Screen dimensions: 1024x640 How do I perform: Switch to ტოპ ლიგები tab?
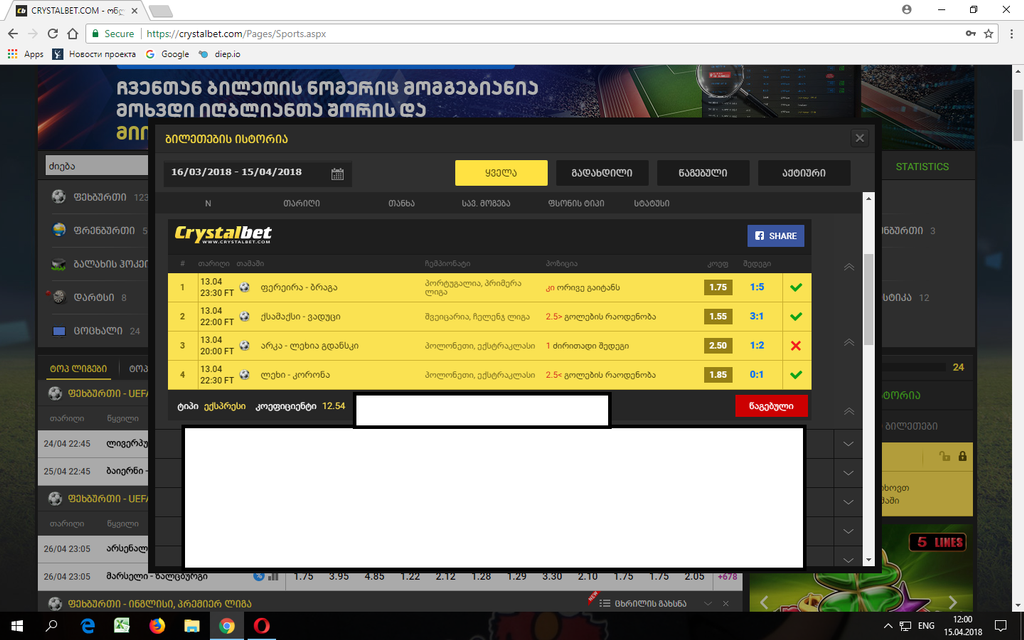click(78, 368)
